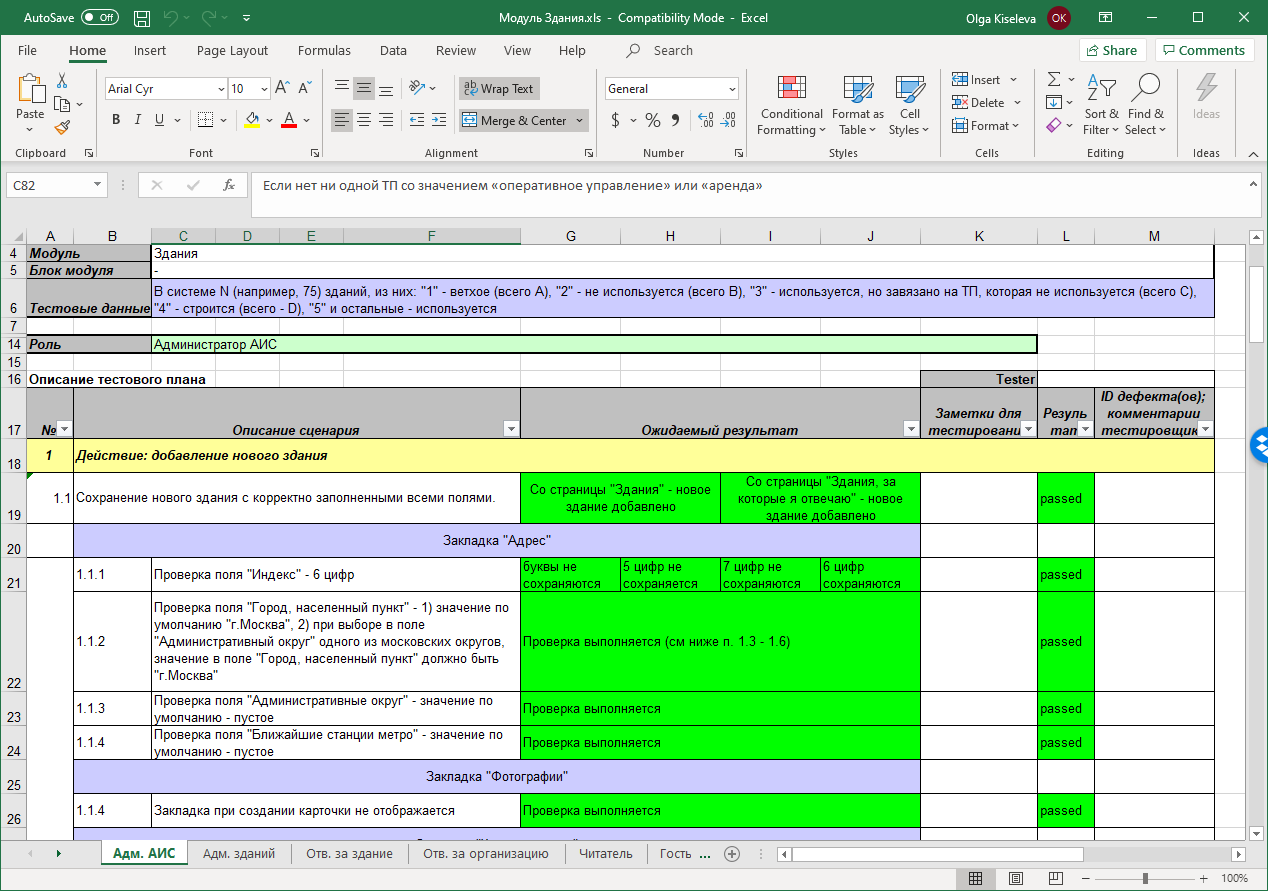Open filter dropdown for Описание сценария column
Screen dimensions: 1268x891
(x=511, y=429)
